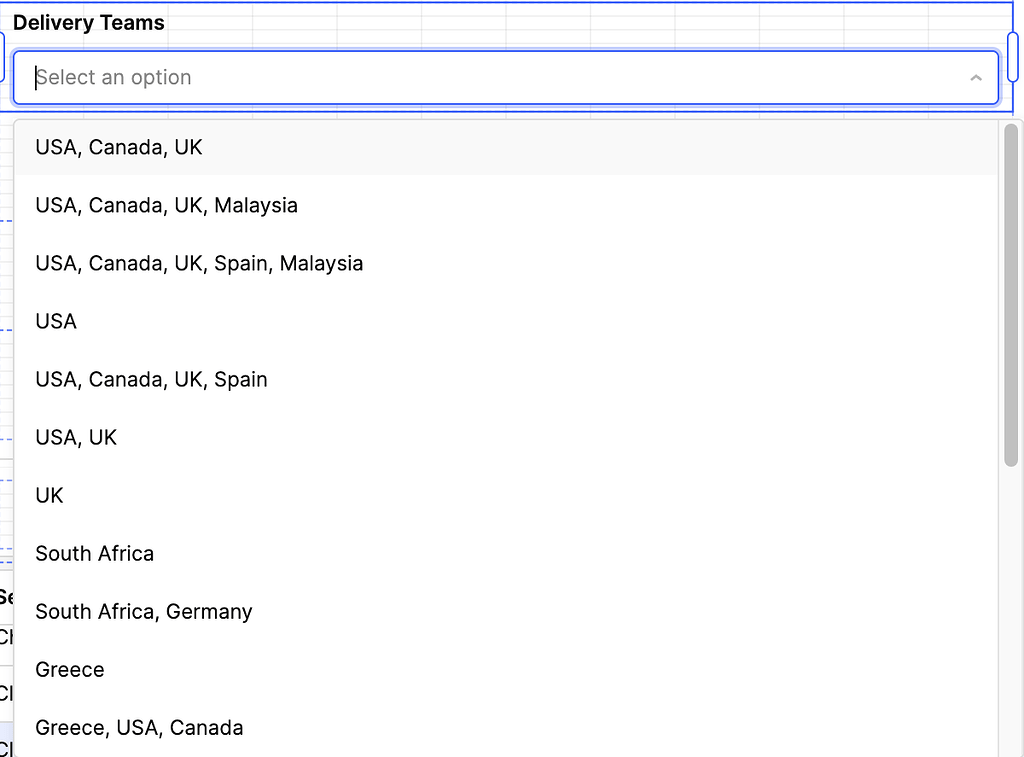Image resolution: width=1024 pixels, height=757 pixels.
Task: Pick 'Greece, USA, Canada' option
Action: pyautogui.click(x=505, y=728)
